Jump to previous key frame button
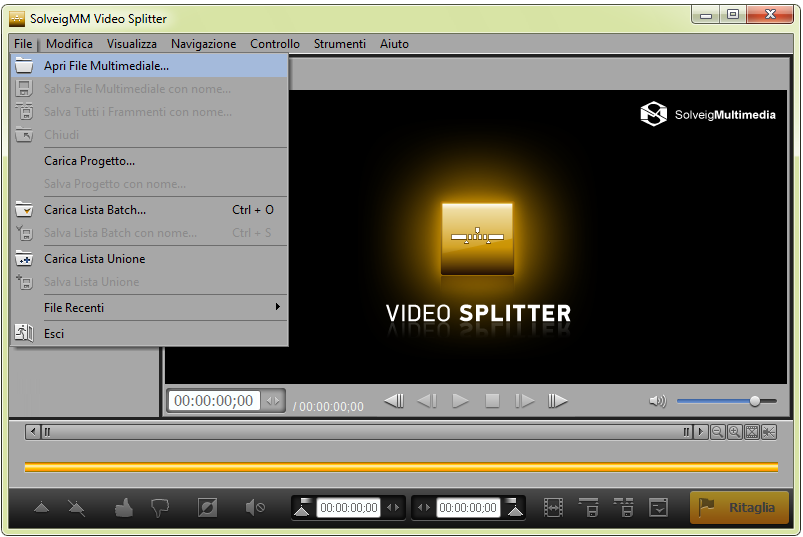The height and width of the screenshot is (537, 803). (394, 401)
